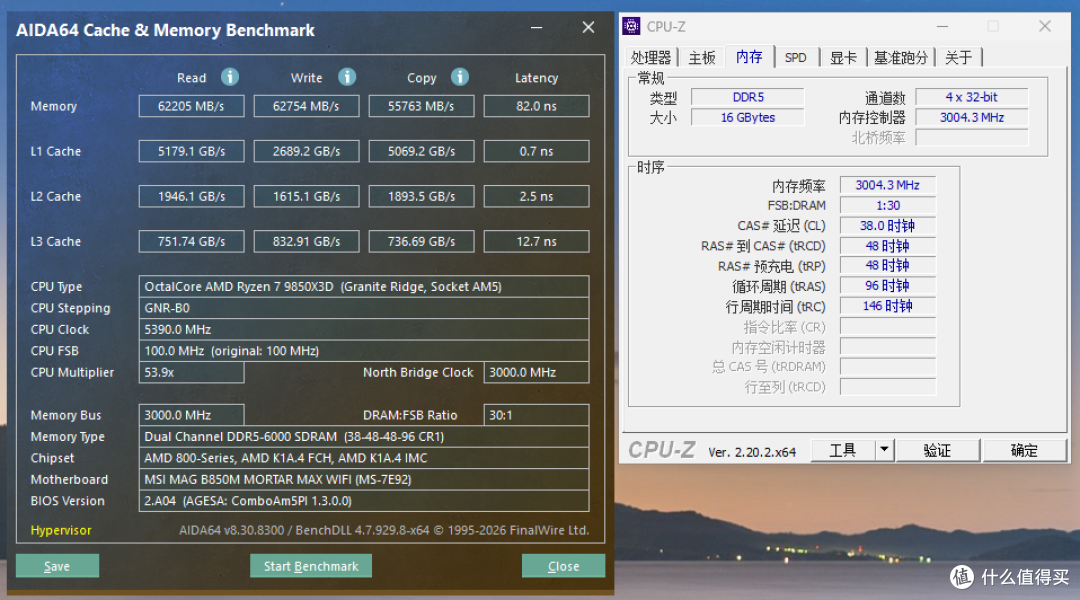This screenshot has height=600, width=1080.
Task: Select the L2 Cache Read 1946.1 GB/s value
Action: pyautogui.click(x=191, y=196)
